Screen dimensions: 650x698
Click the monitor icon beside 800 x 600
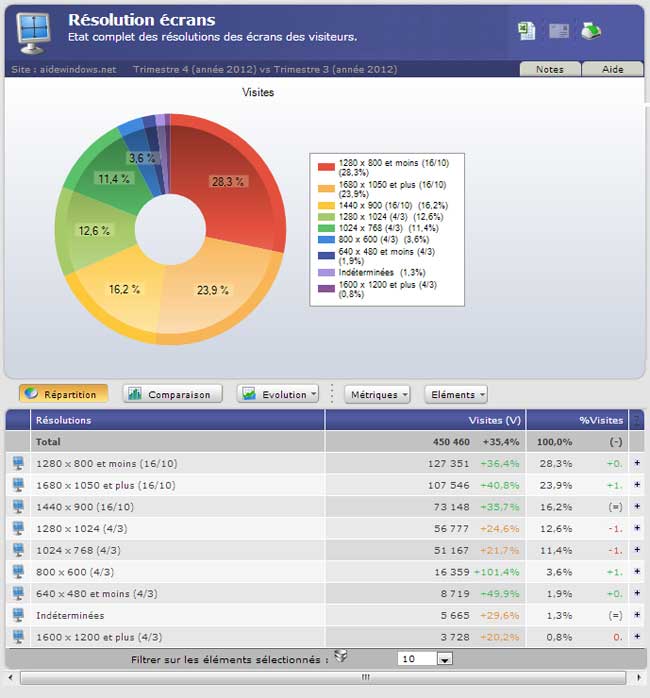[x=18, y=572]
